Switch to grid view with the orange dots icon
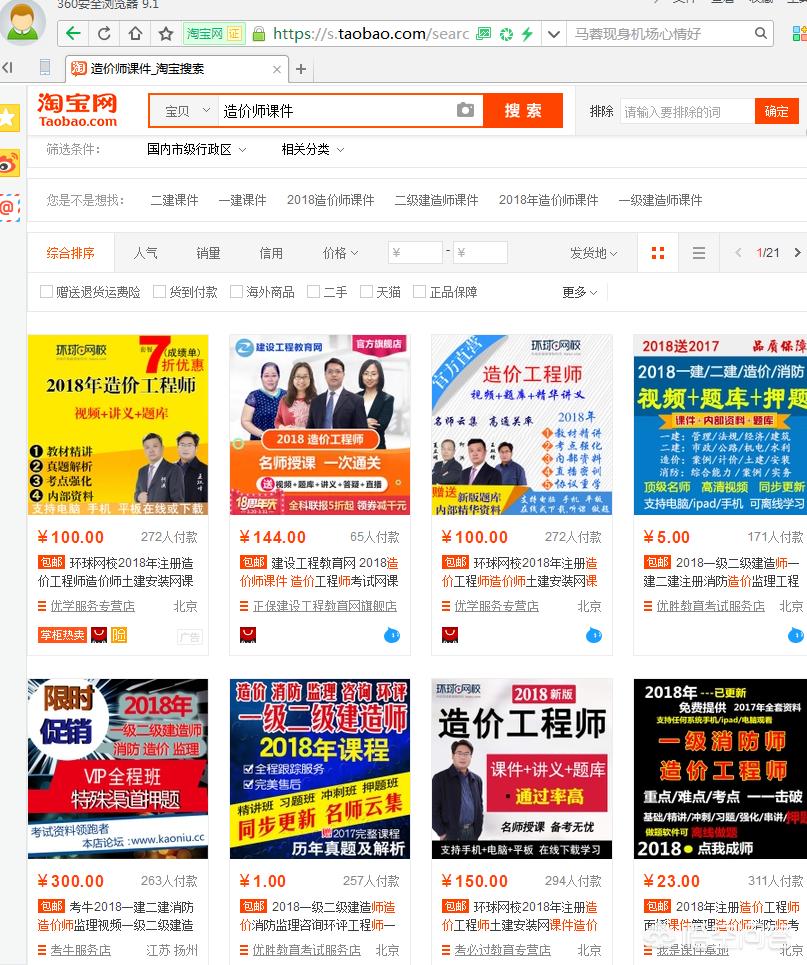 click(x=657, y=252)
